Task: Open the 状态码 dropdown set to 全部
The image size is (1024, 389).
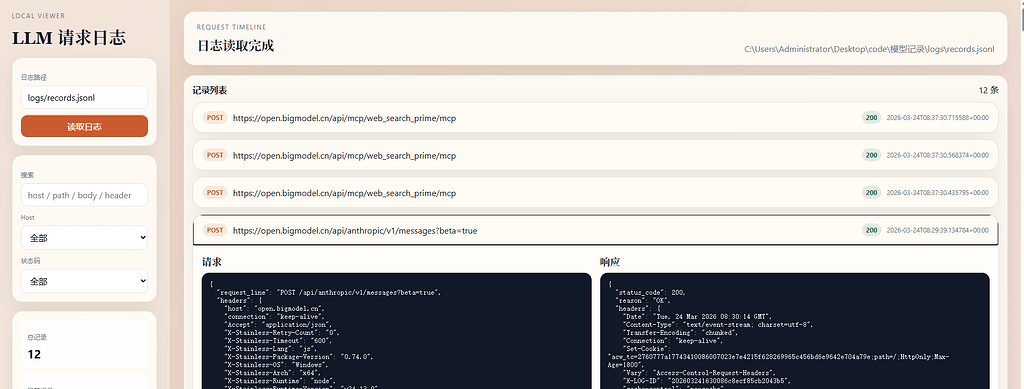Action: (x=84, y=281)
